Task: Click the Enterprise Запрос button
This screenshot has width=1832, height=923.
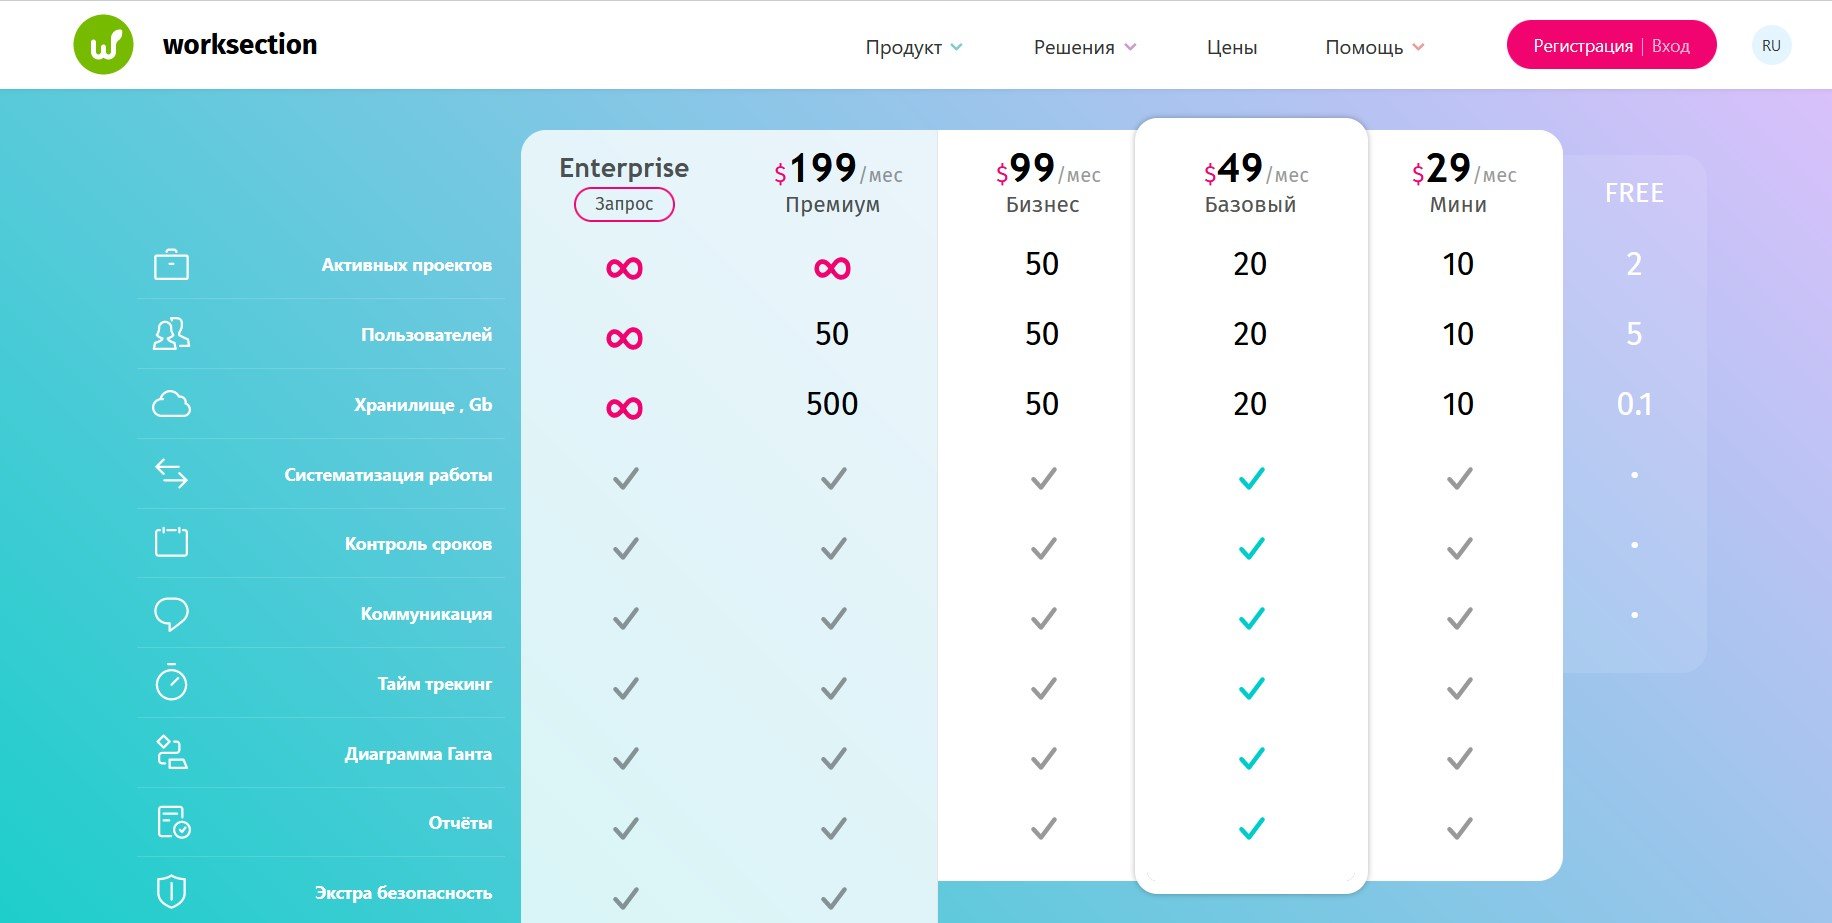Action: pos(624,204)
